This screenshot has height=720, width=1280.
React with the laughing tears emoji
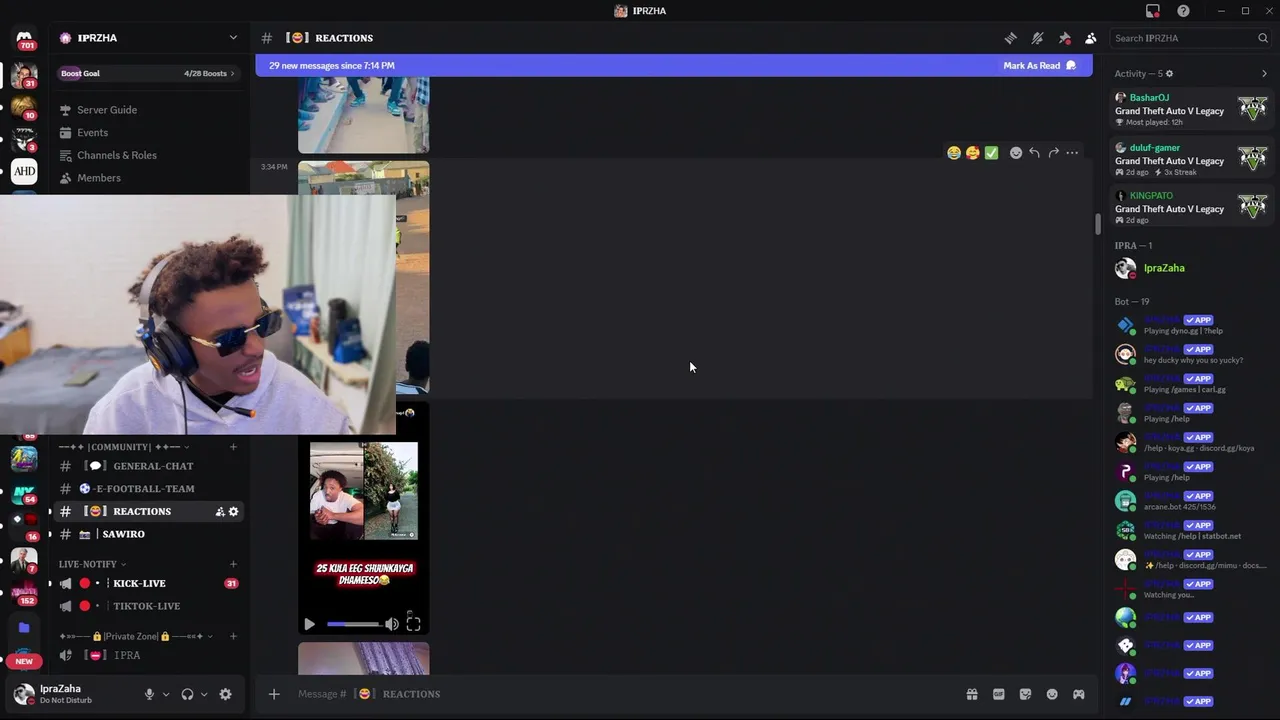click(x=954, y=153)
